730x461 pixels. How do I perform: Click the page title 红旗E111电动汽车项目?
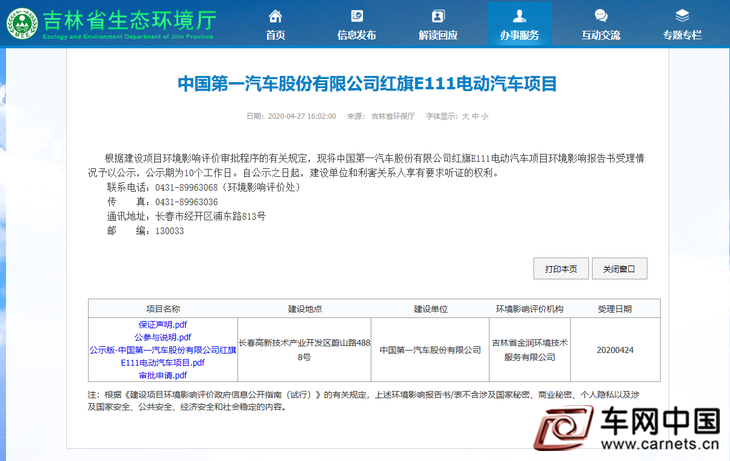[x=367, y=84]
